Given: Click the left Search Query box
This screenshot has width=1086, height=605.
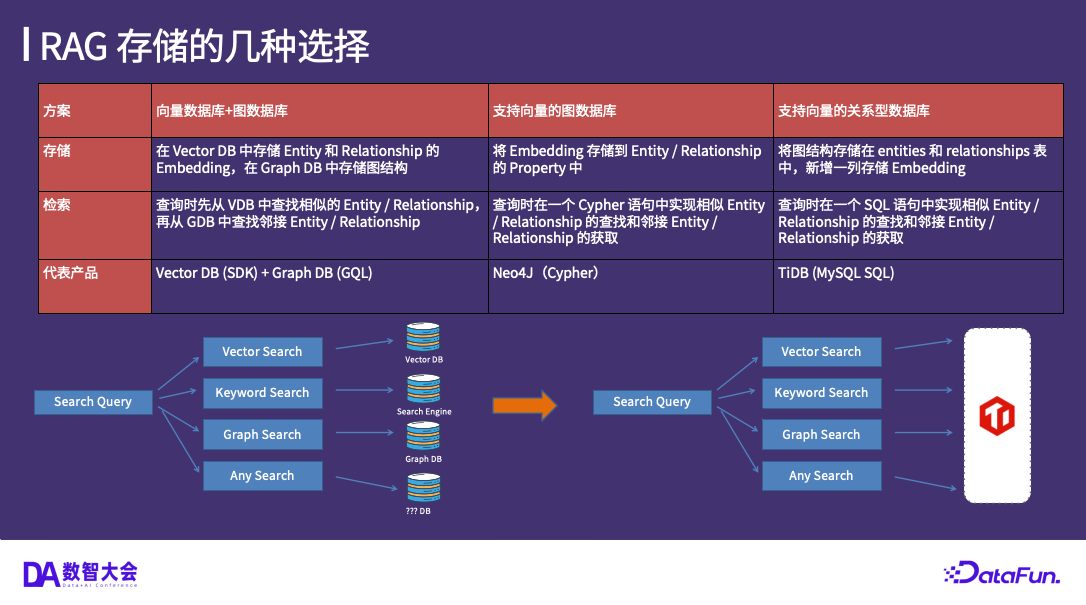Looking at the screenshot, I should (93, 402).
